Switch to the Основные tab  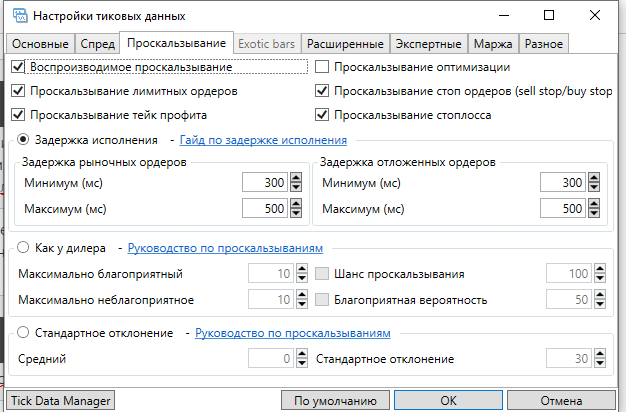click(40, 44)
